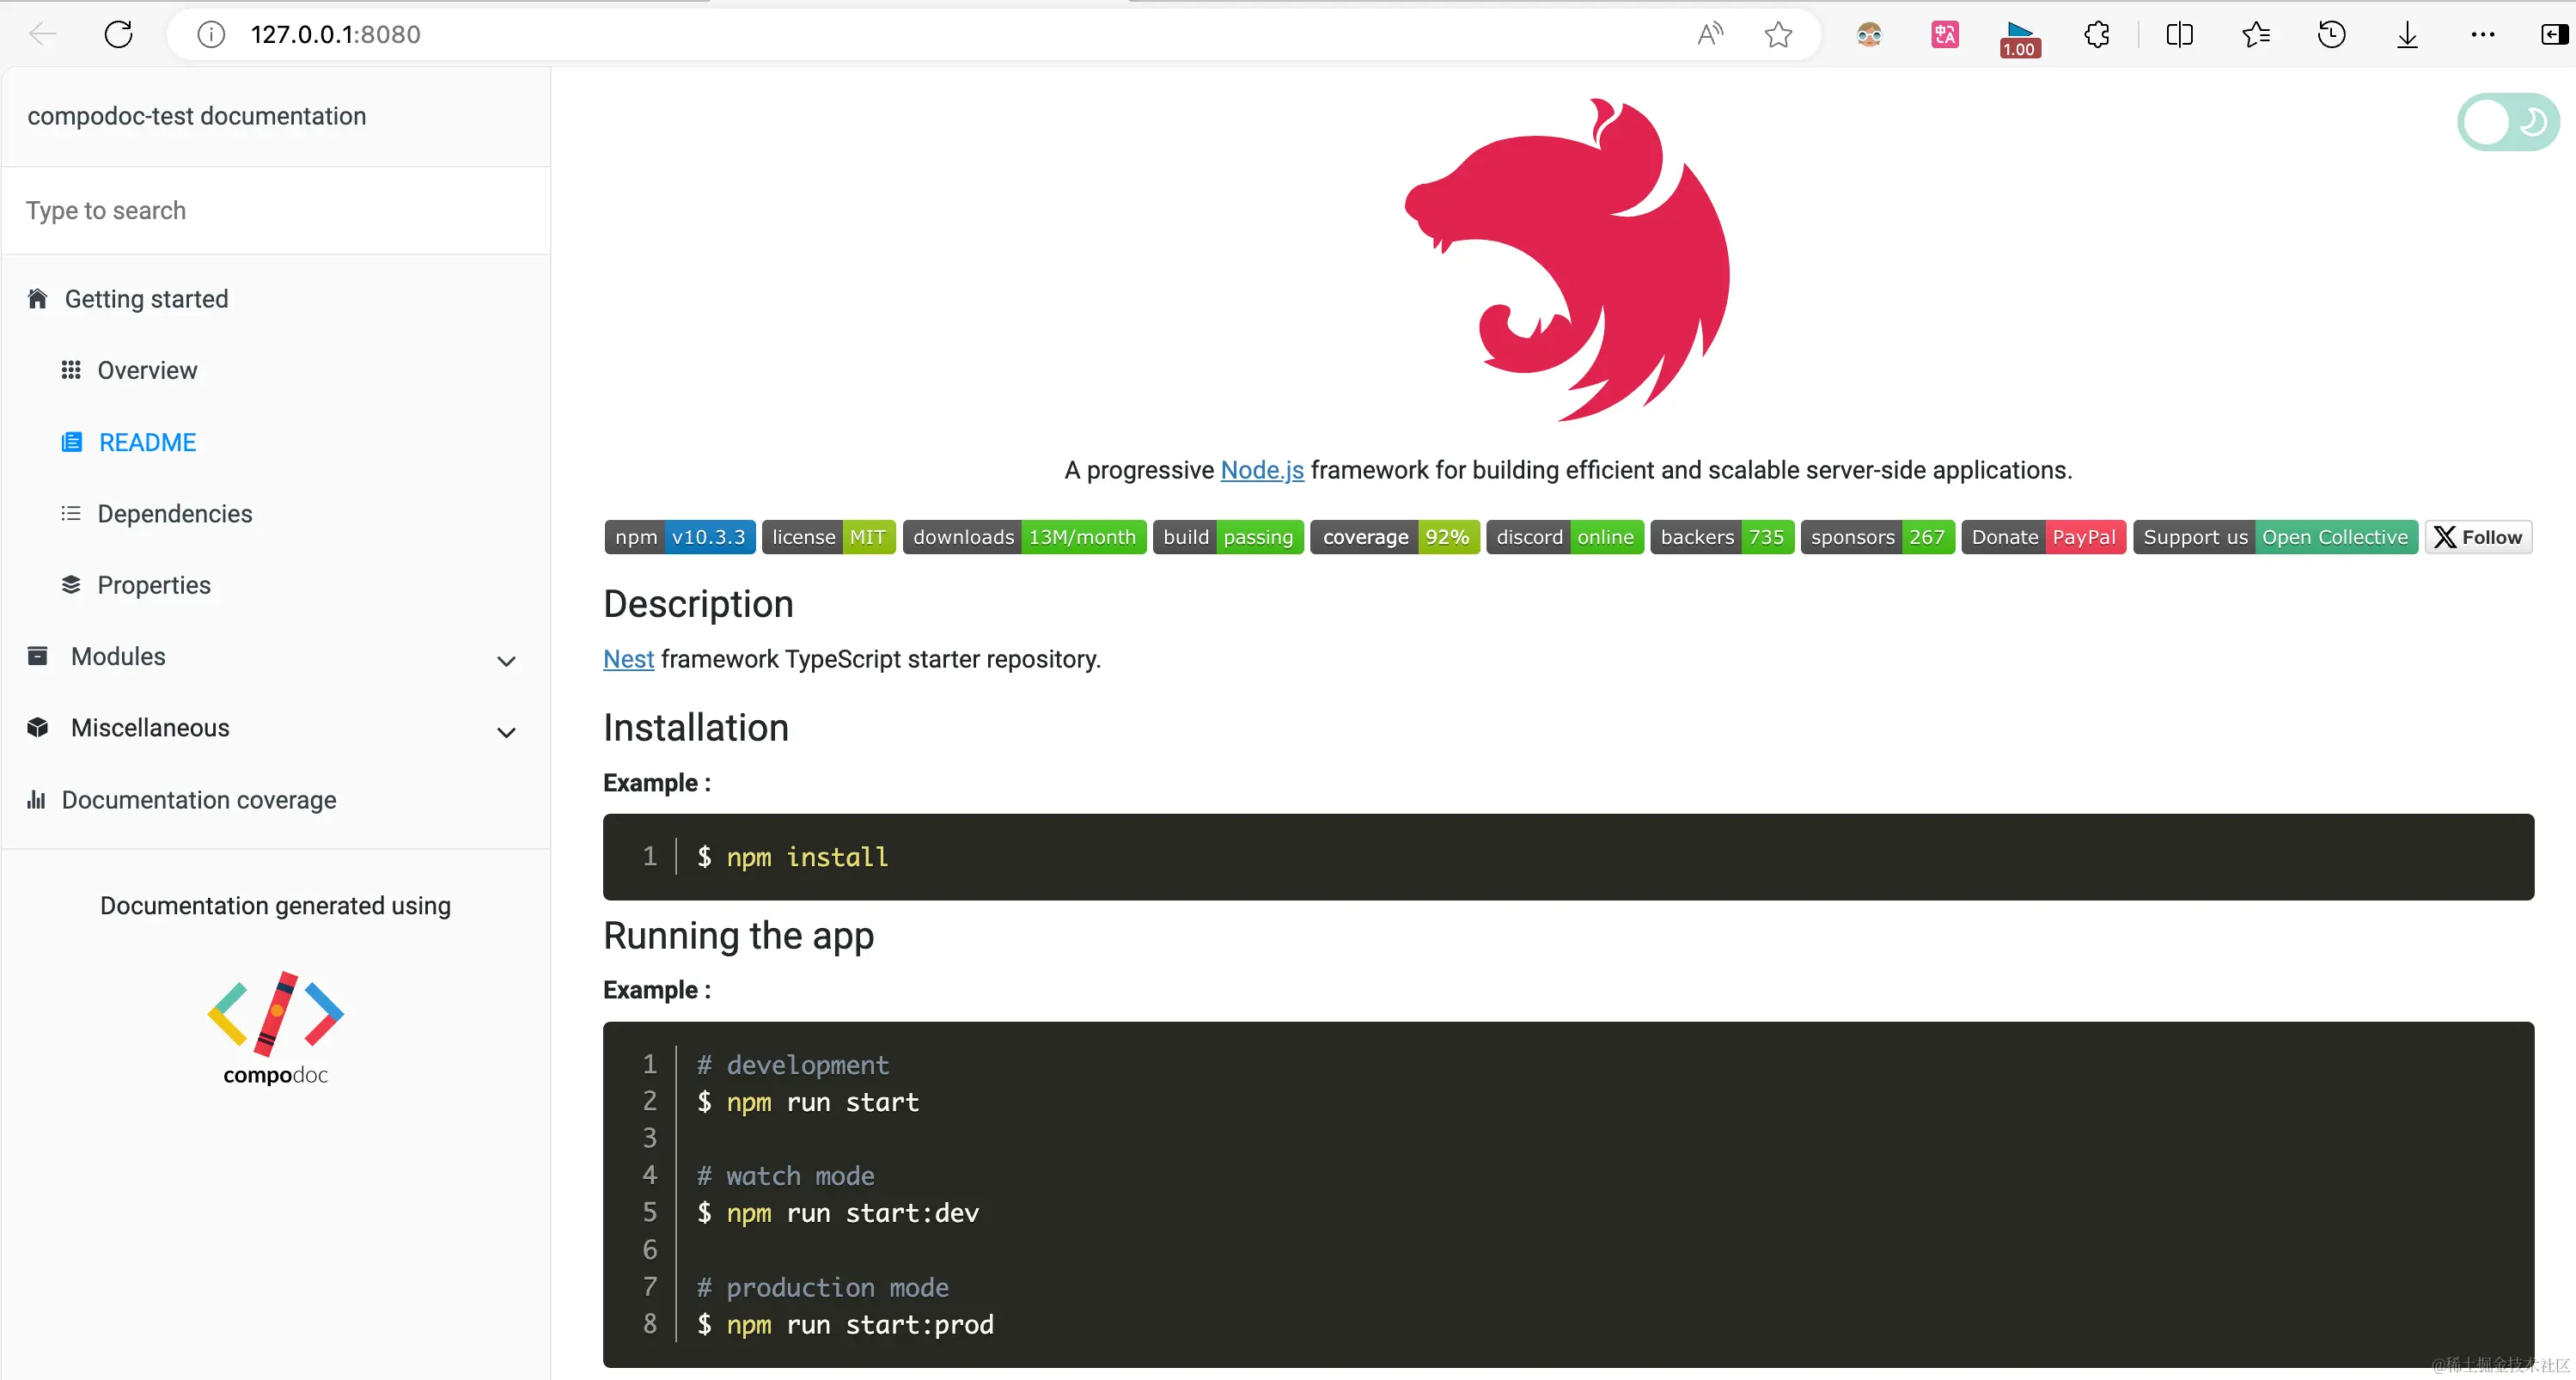The image size is (2576, 1380).
Task: Open the avatar face extension icon
Action: point(1869,34)
